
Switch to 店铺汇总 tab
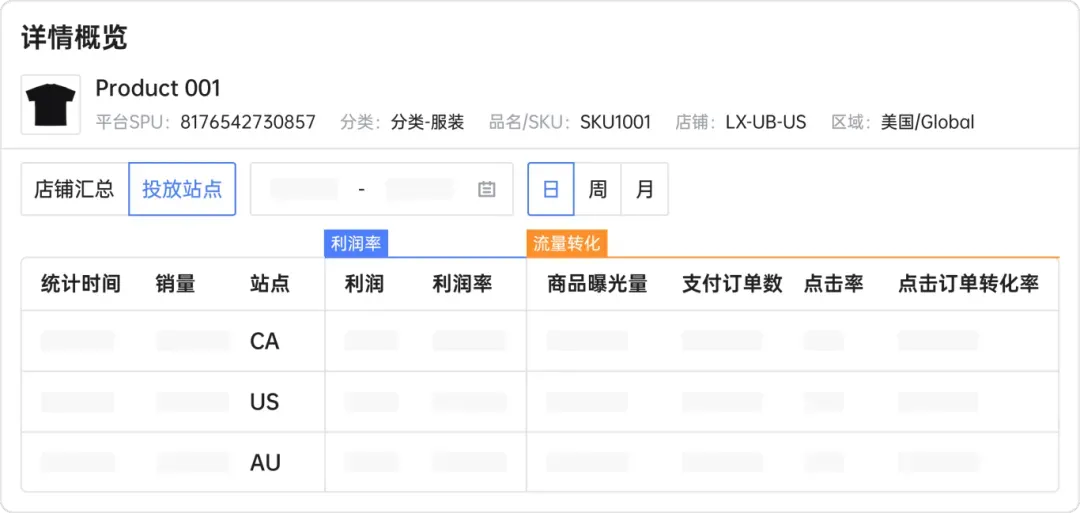coord(74,189)
